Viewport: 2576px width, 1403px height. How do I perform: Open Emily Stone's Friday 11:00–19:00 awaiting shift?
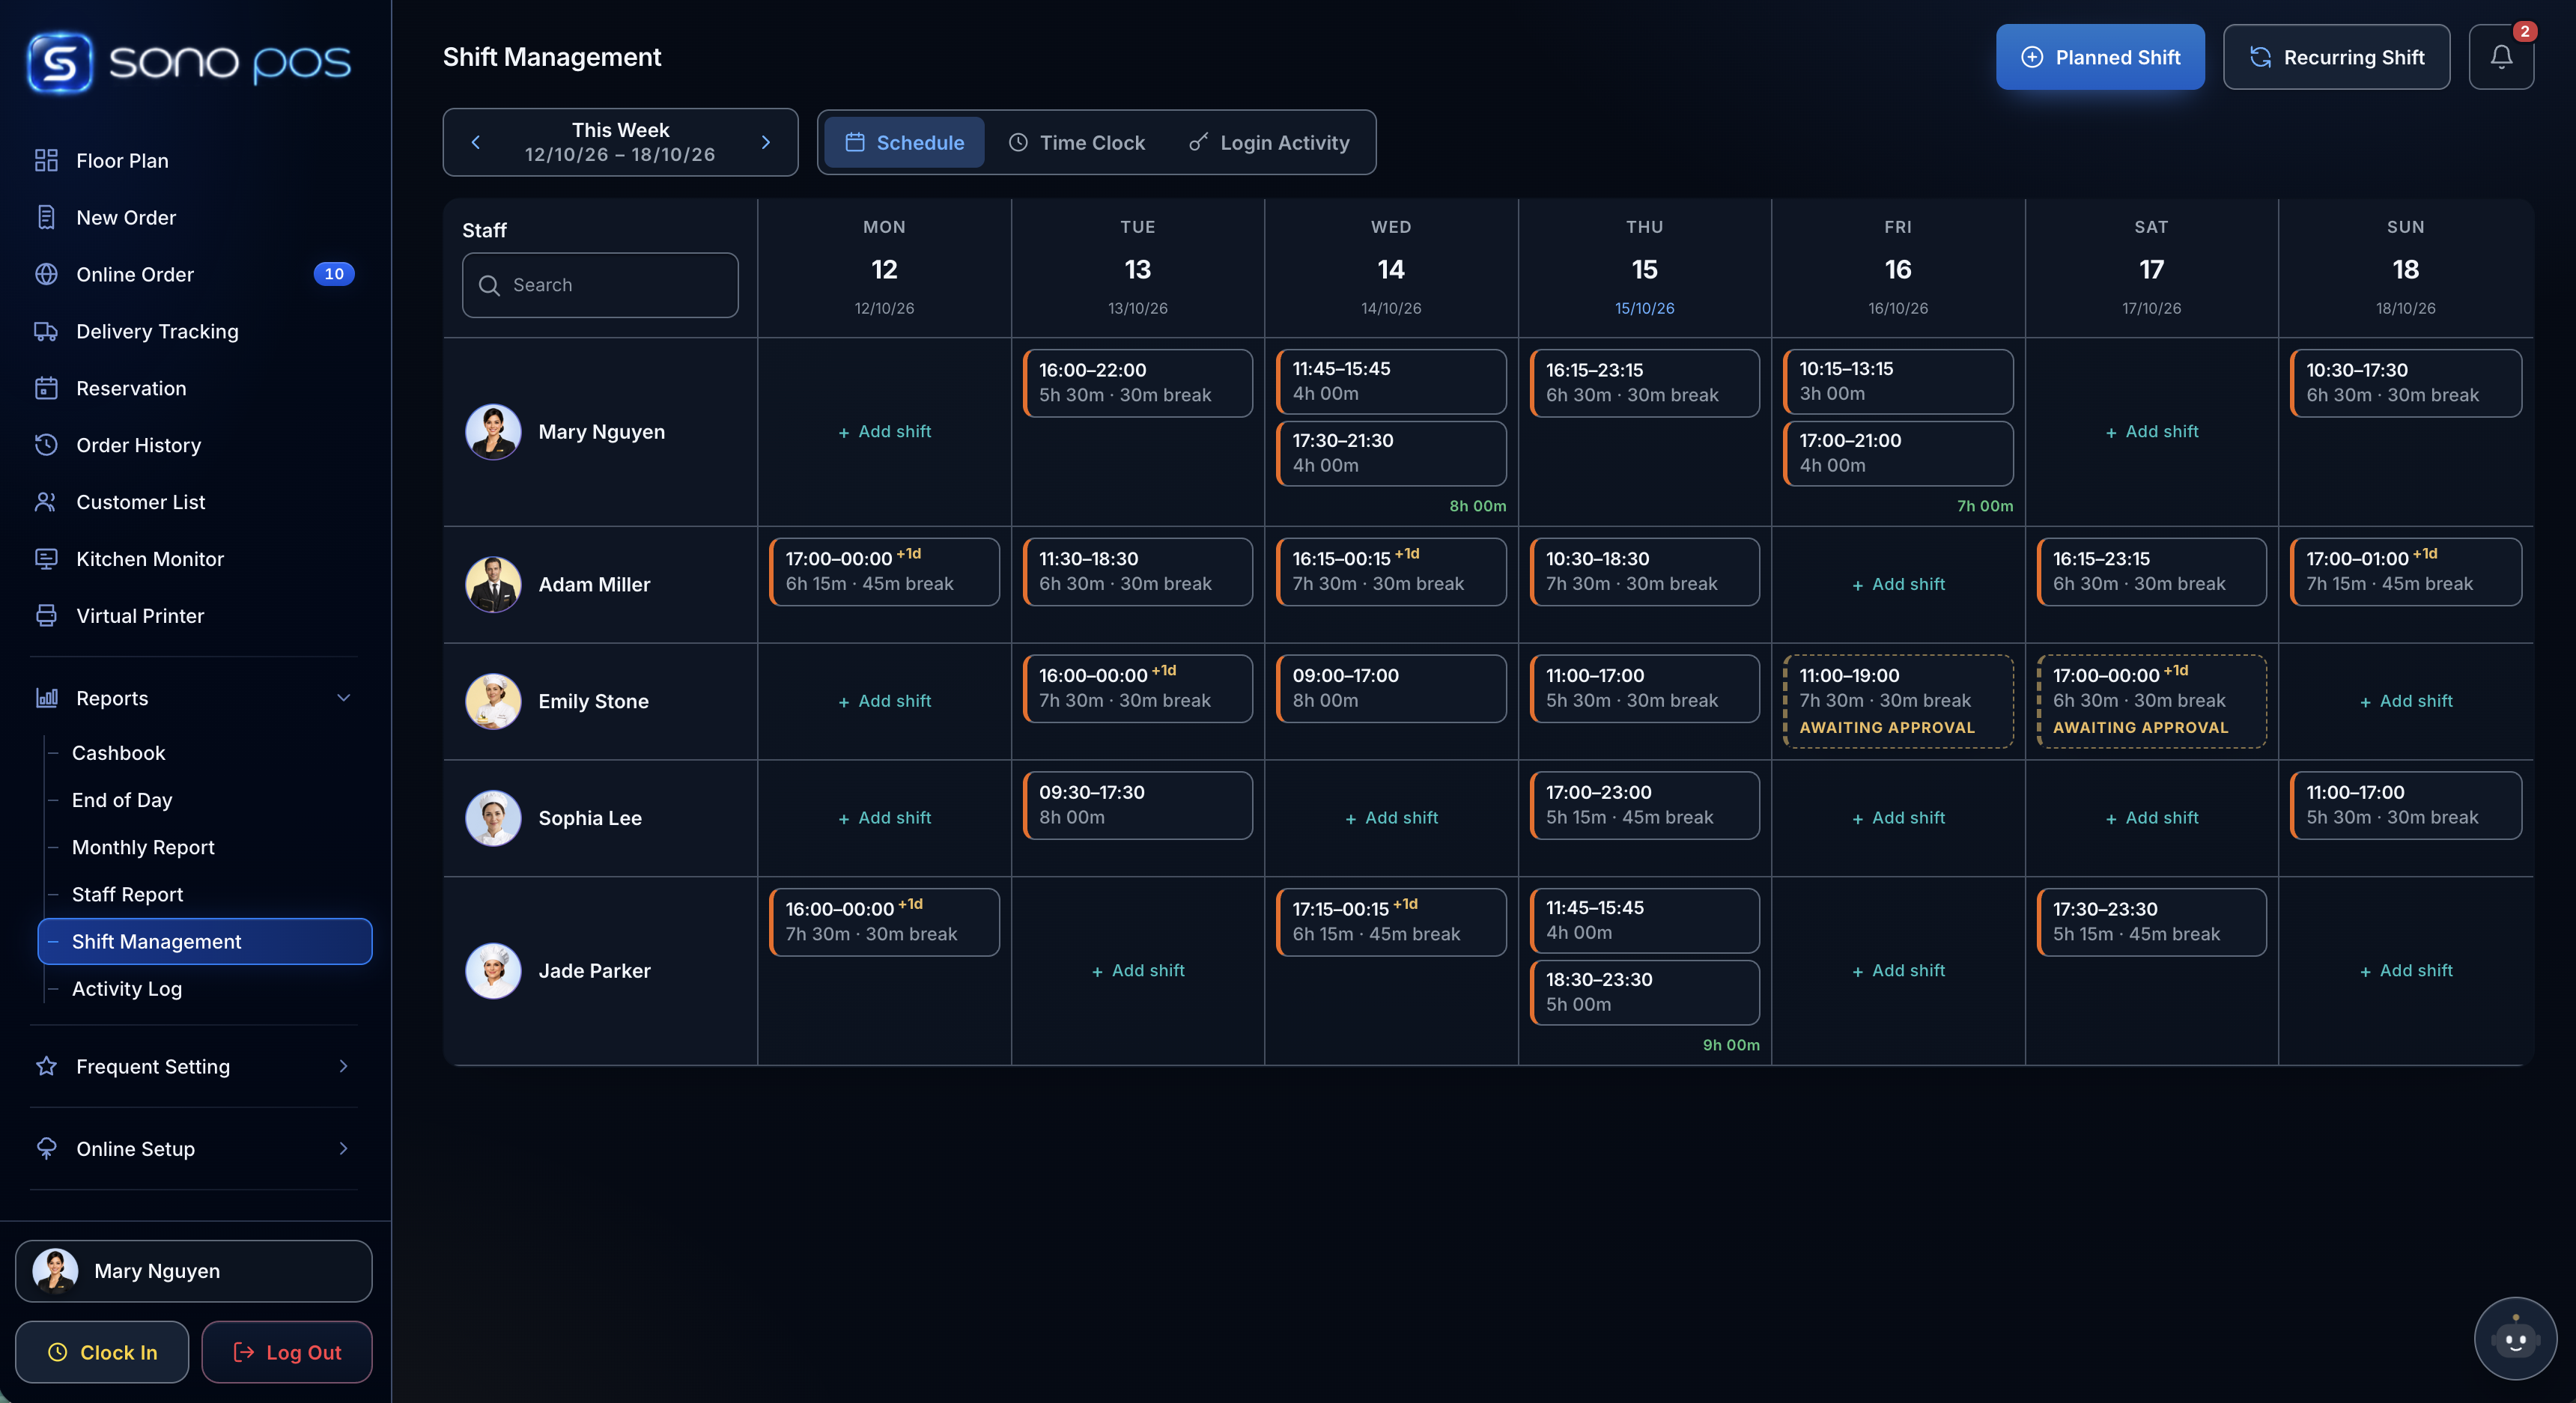pyautogui.click(x=1898, y=701)
